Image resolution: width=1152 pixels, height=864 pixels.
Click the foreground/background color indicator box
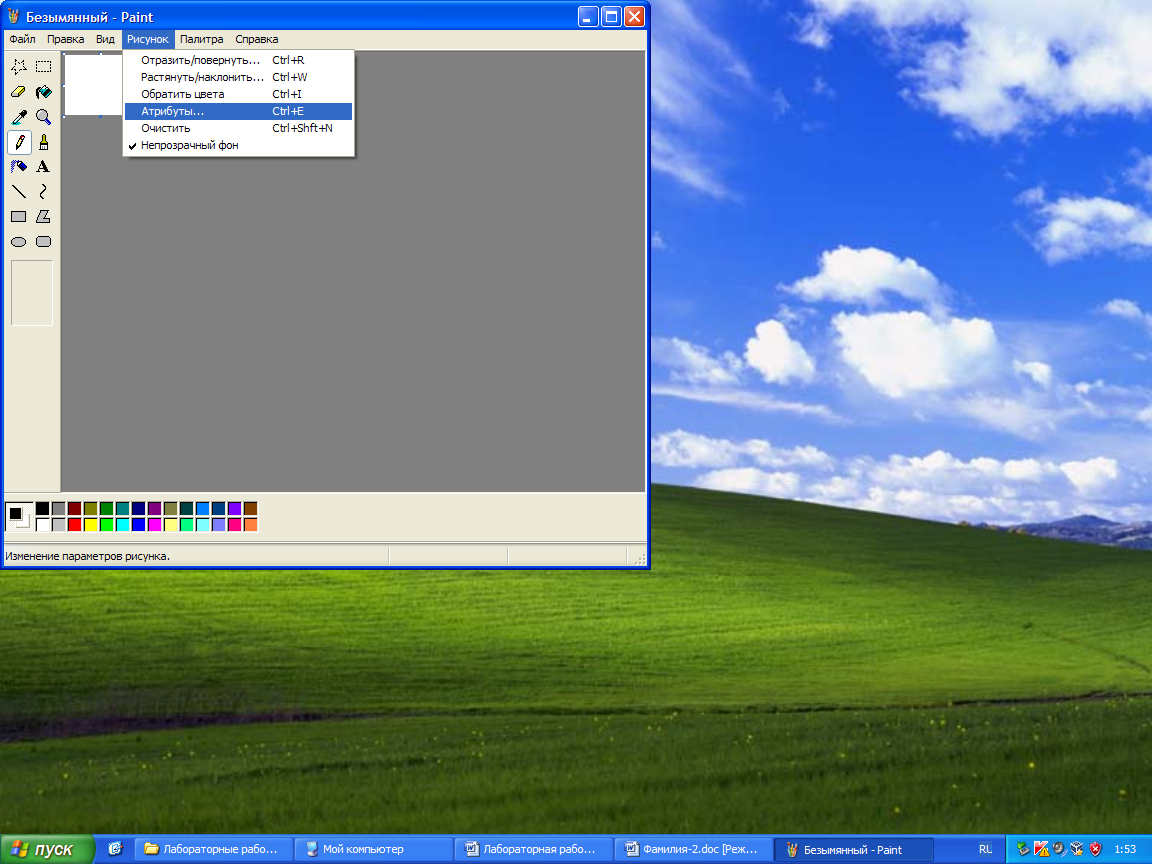pos(19,516)
